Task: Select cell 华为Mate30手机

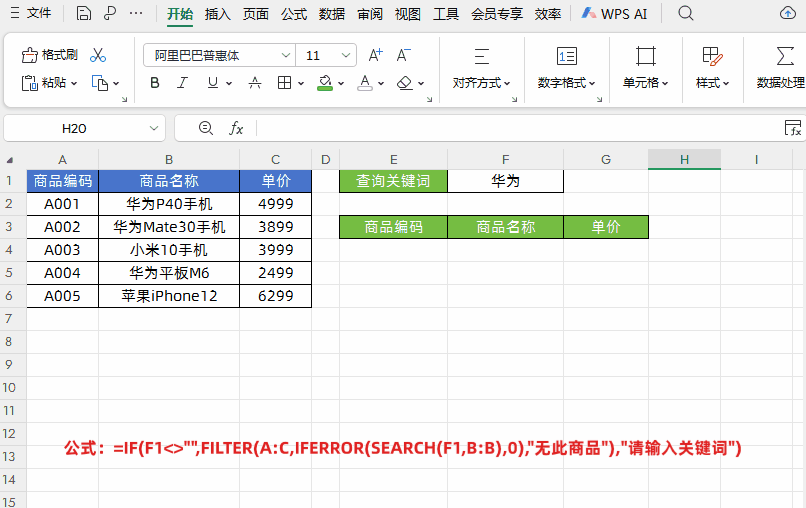Action: click(x=169, y=227)
